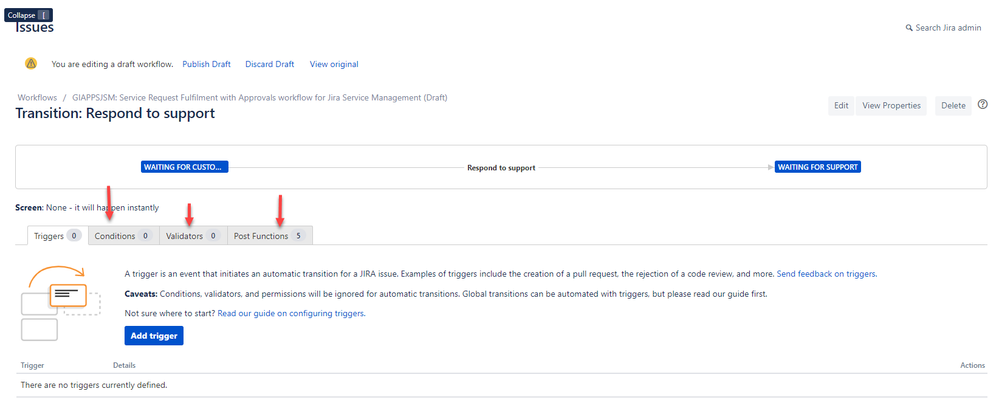Switch to the Post Functions tab
Viewport: 999px width, 399px height.
[270, 236]
